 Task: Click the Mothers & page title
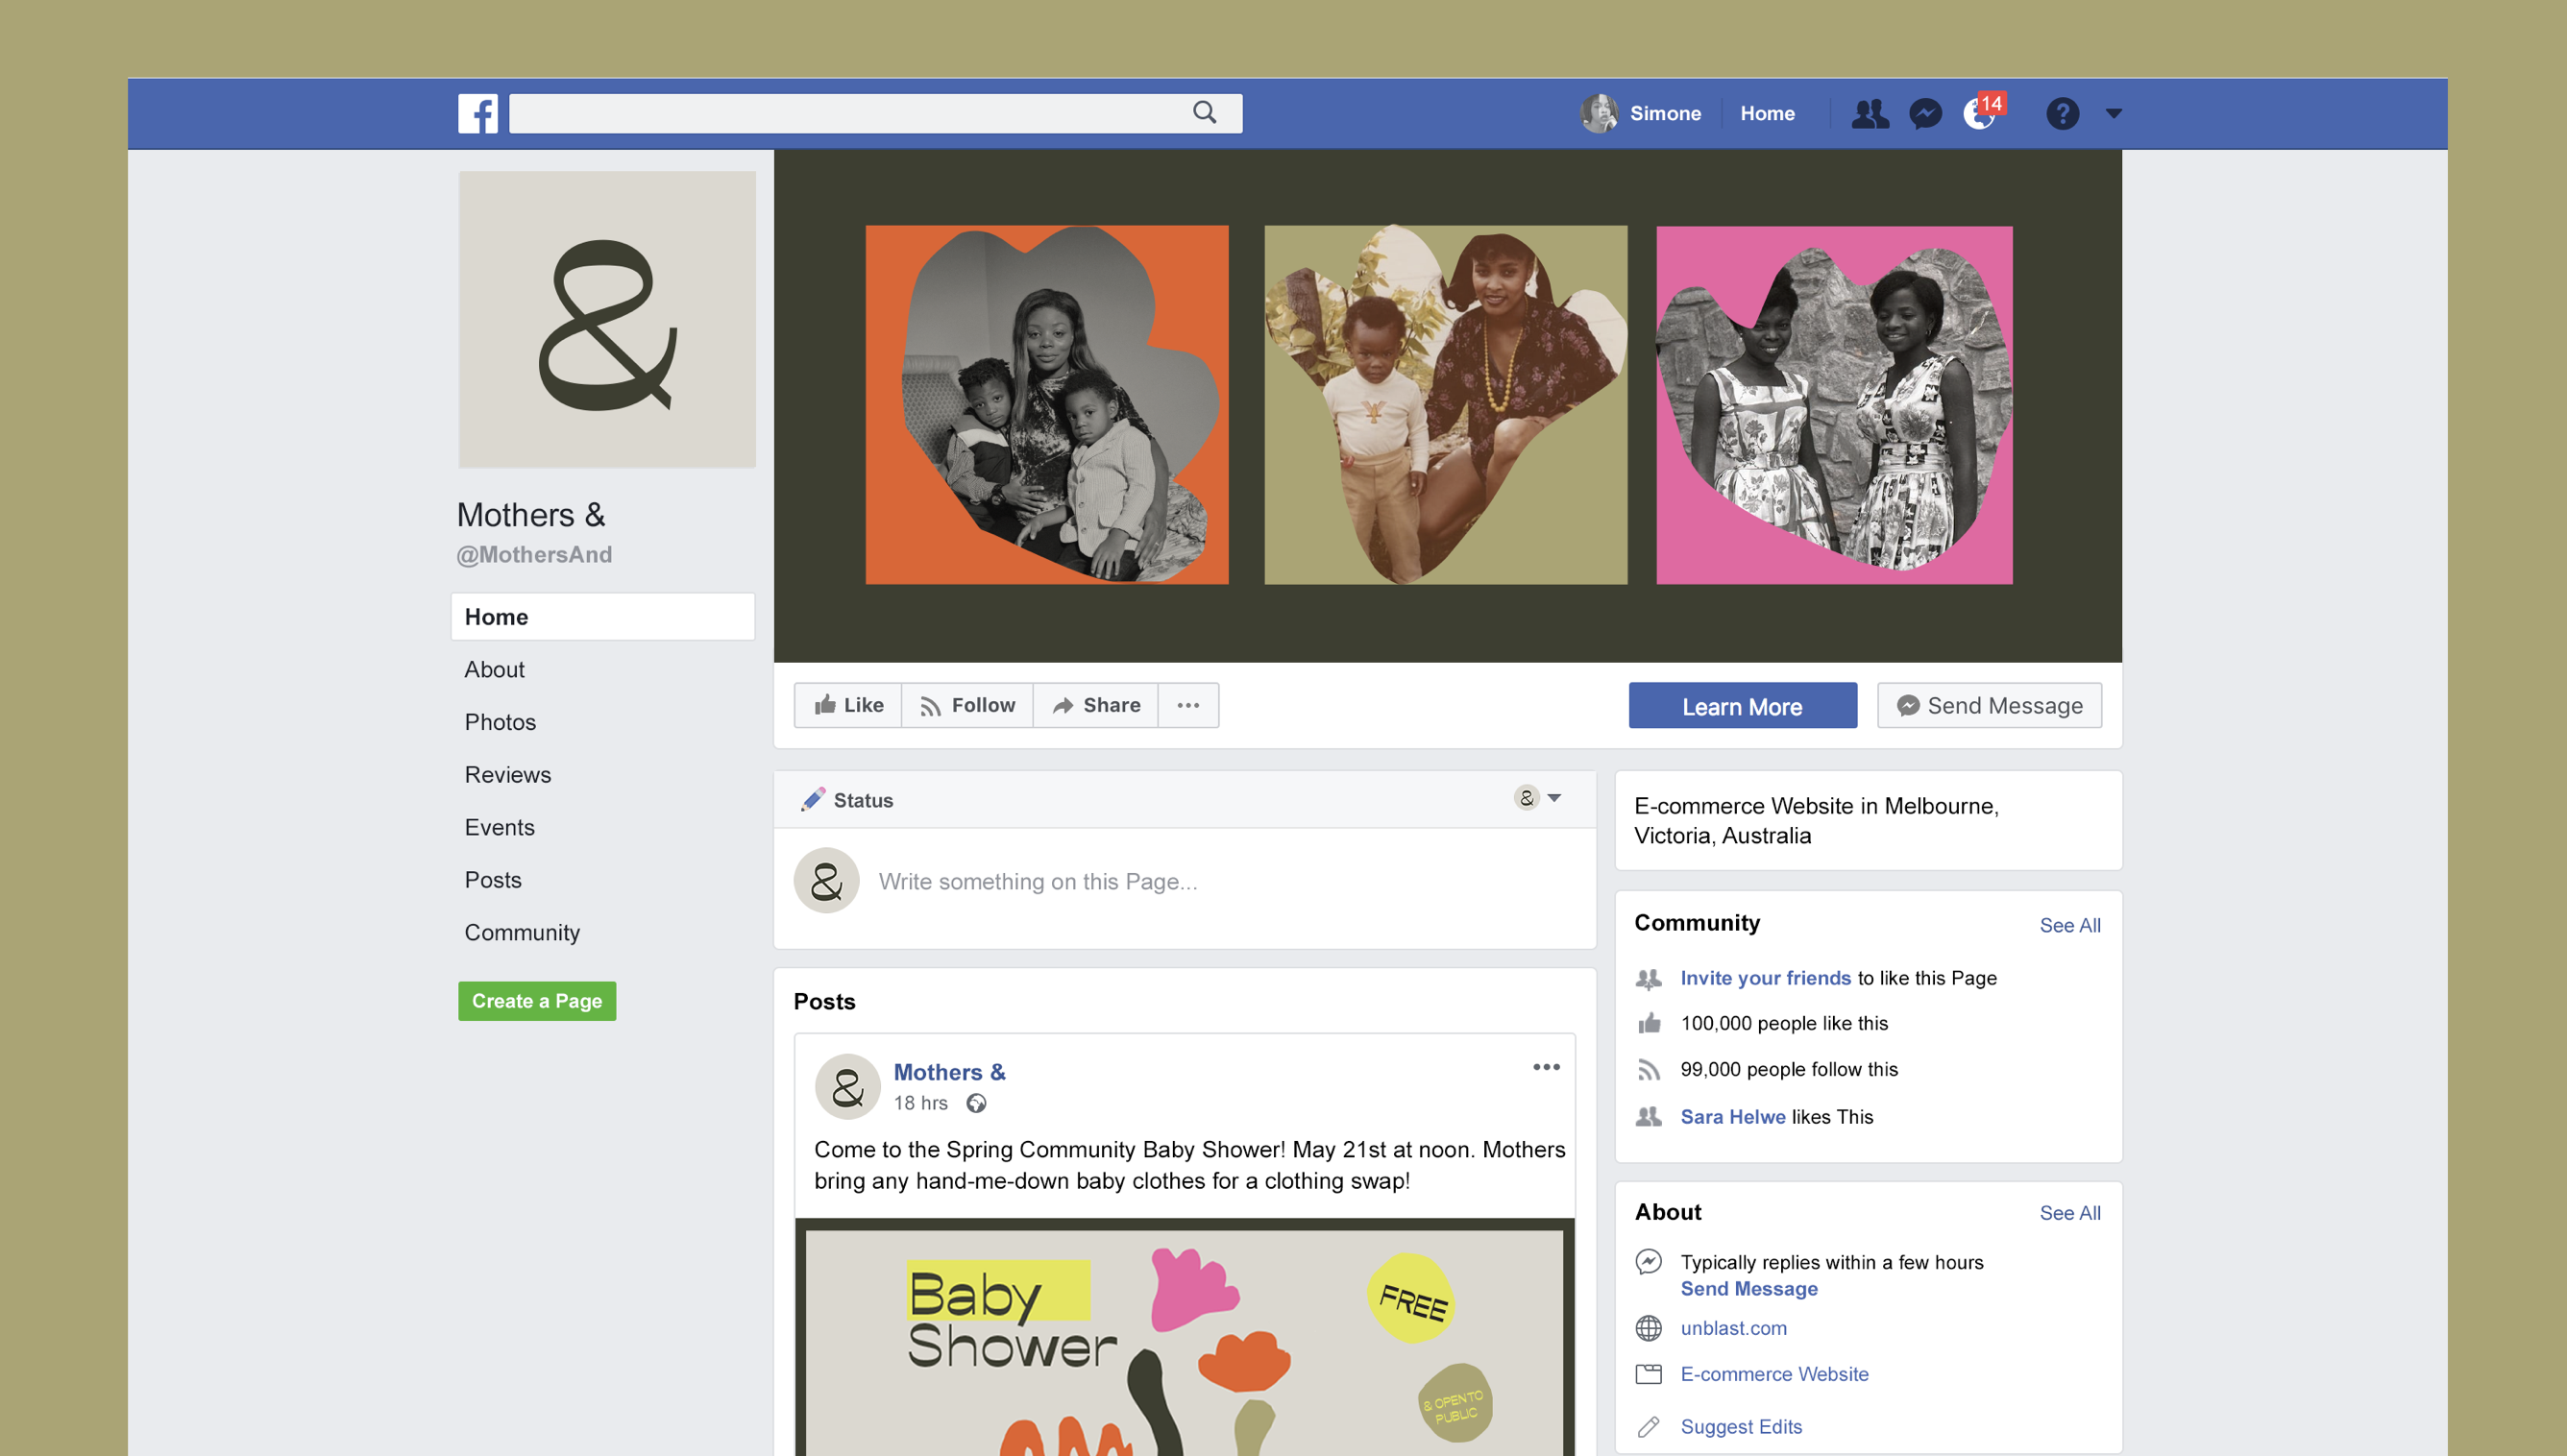[531, 514]
